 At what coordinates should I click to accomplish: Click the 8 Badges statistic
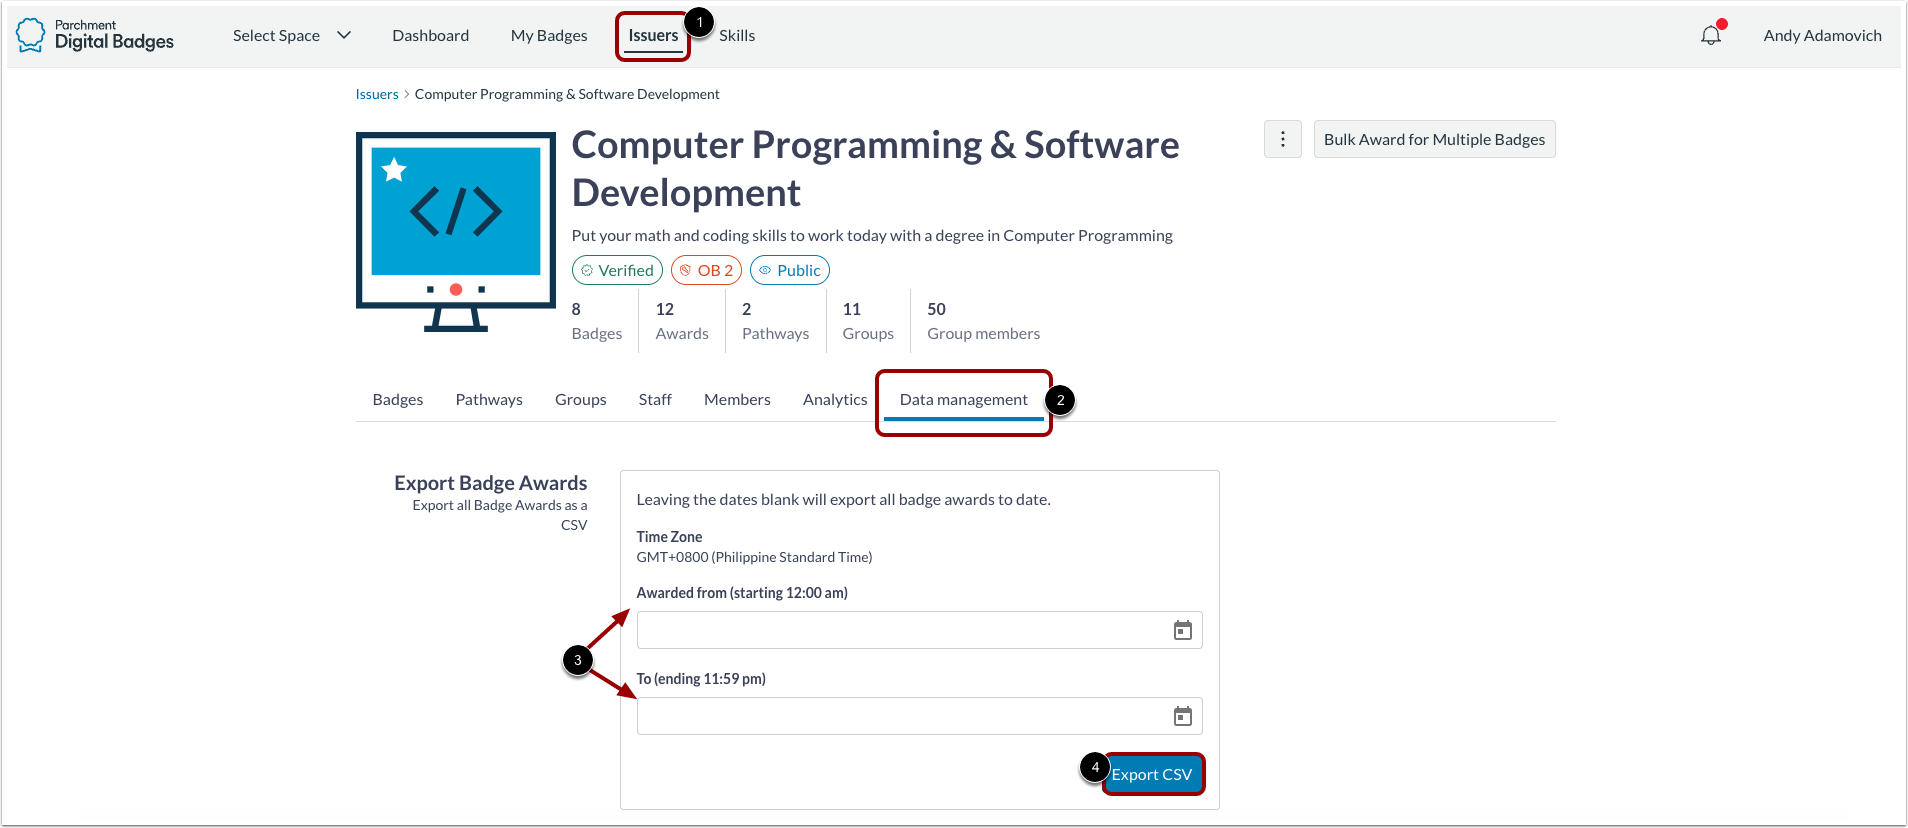coord(597,321)
